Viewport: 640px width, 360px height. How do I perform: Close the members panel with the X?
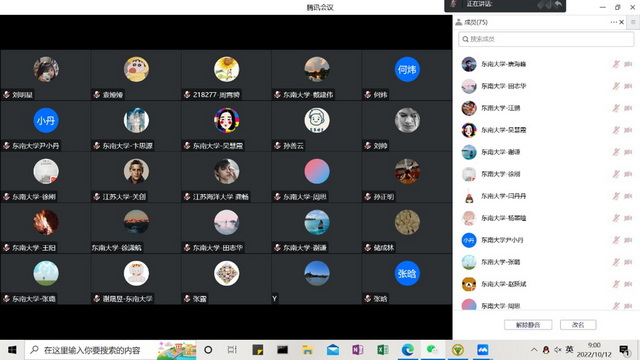622,22
